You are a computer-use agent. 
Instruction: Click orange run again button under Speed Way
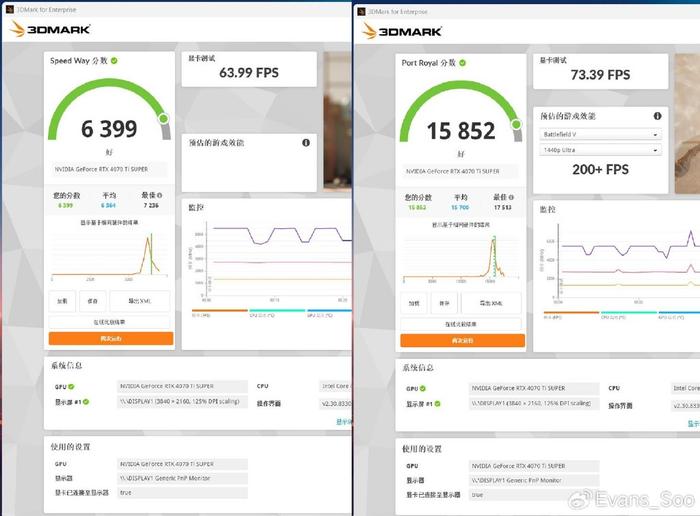point(111,338)
